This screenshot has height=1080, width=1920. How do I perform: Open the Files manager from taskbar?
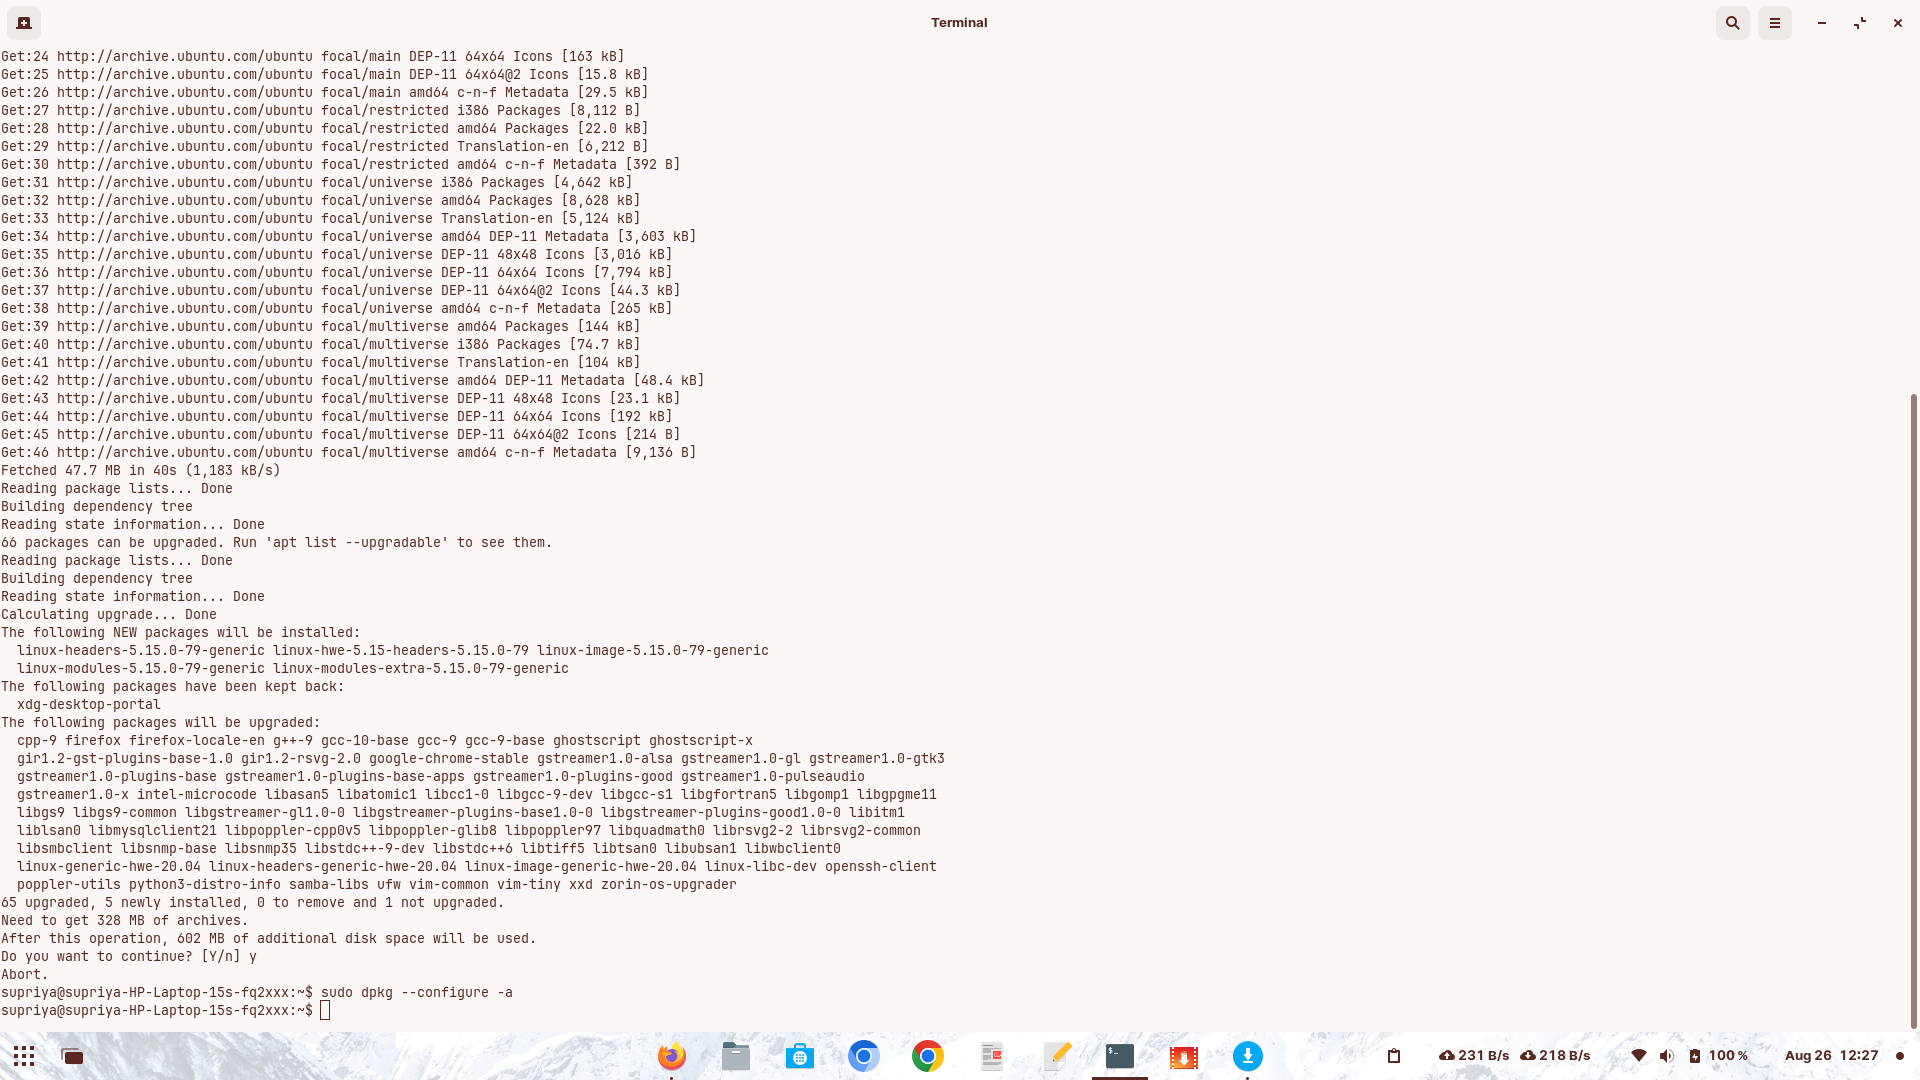coord(736,1056)
